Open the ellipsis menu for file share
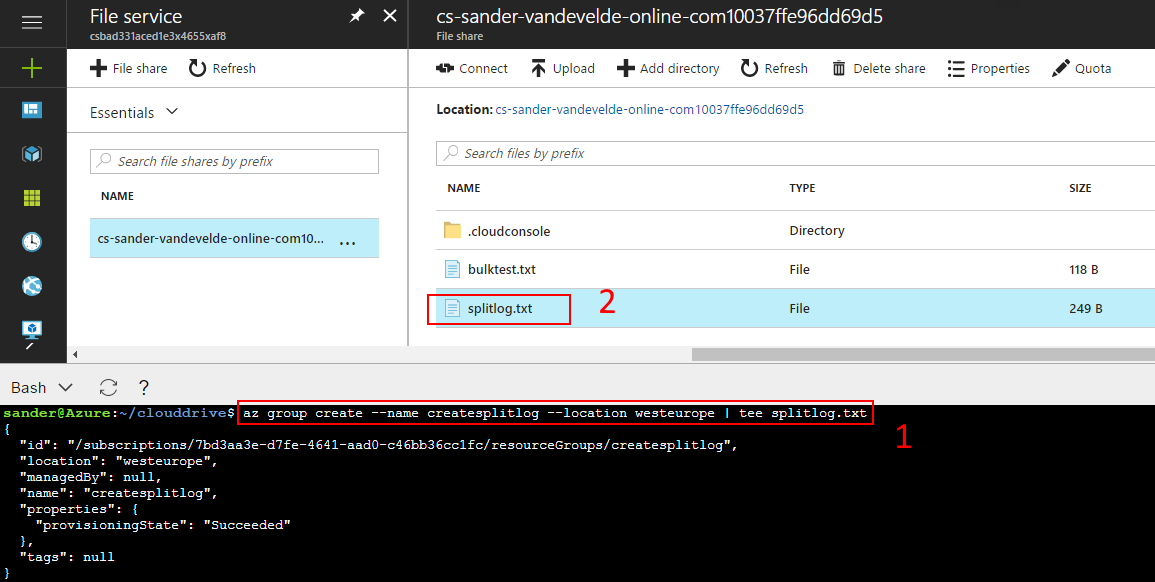The image size is (1155, 582). 347,240
